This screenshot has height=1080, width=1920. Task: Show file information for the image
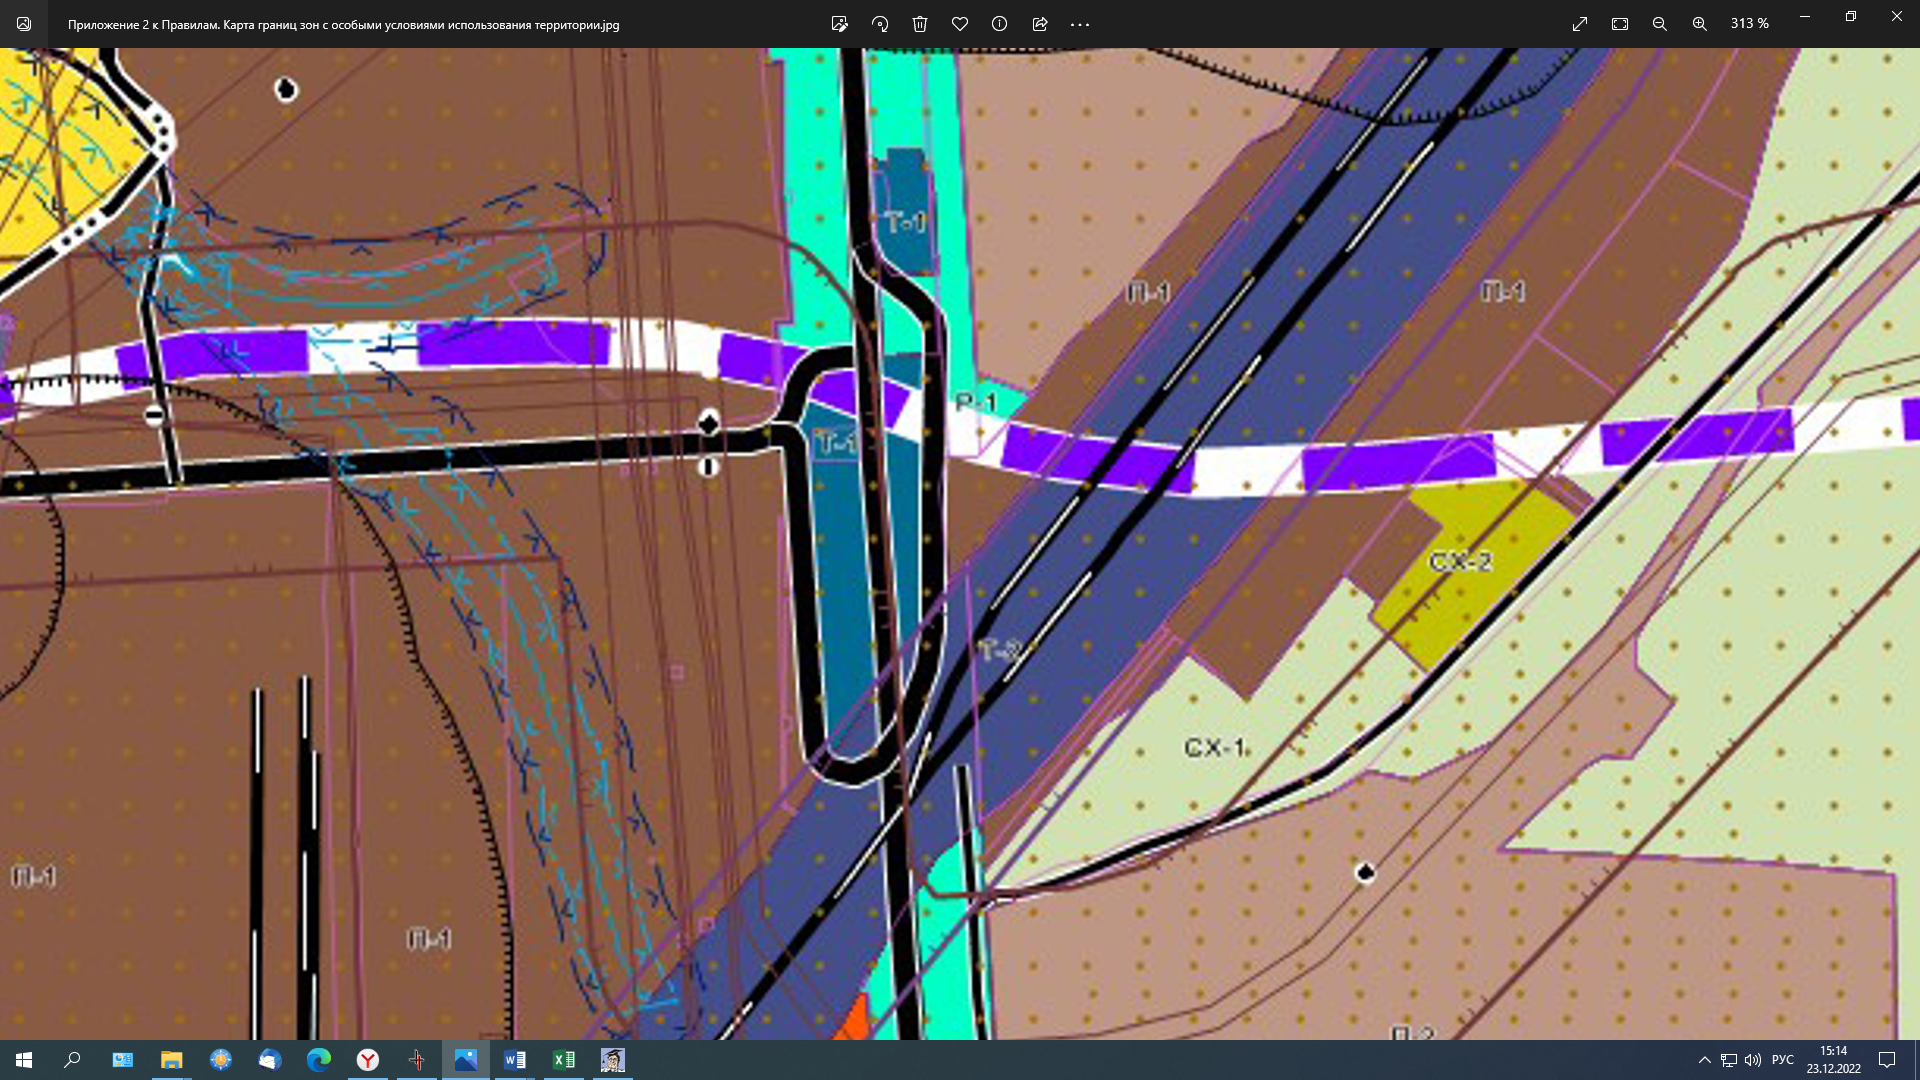click(x=999, y=24)
